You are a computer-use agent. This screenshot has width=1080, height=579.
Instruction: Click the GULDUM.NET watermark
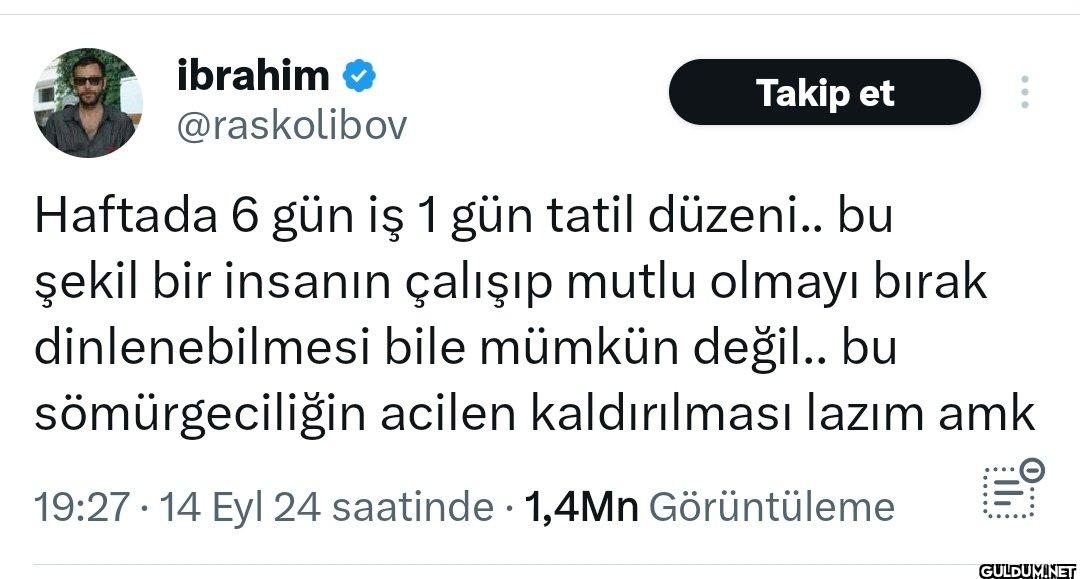1027,571
